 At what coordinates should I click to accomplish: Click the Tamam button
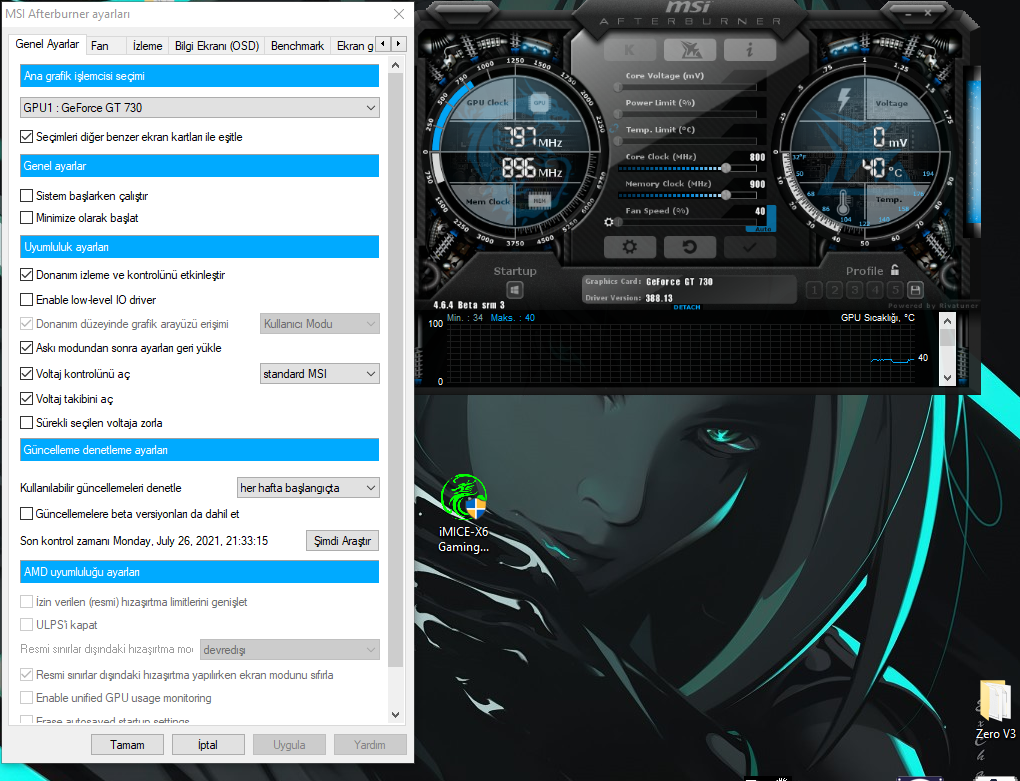pyautogui.click(x=127, y=745)
